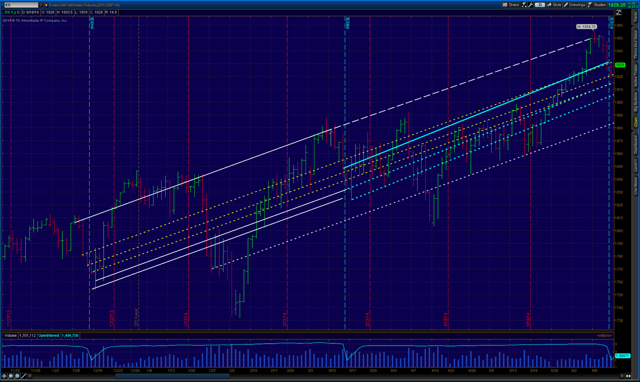Toggle the Volume study label

(x=10, y=335)
